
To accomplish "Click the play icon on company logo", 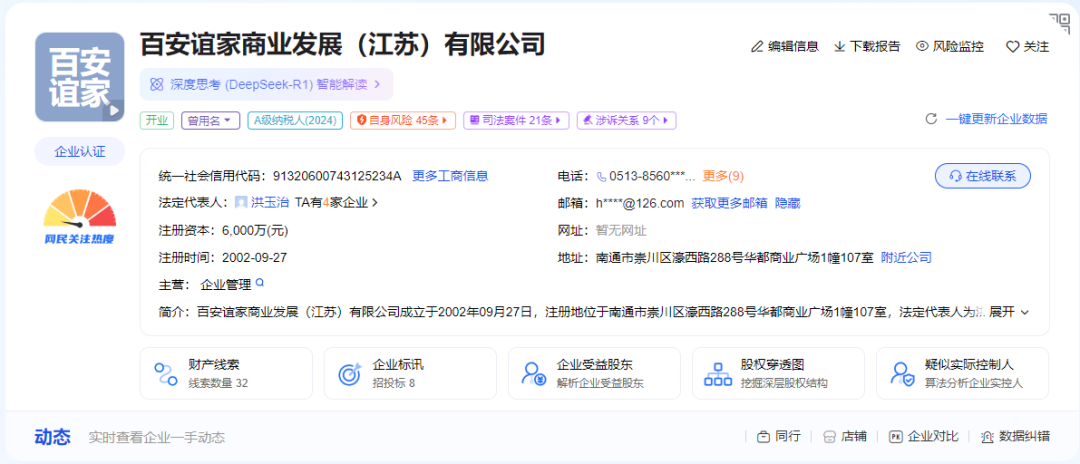I will click(x=114, y=110).
